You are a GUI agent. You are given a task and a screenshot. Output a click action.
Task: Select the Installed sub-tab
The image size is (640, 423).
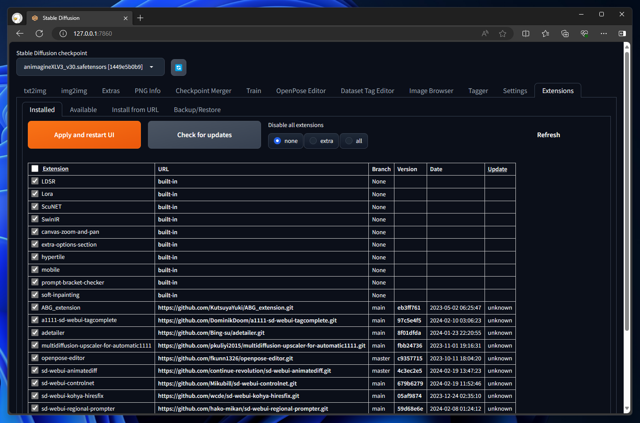42,109
